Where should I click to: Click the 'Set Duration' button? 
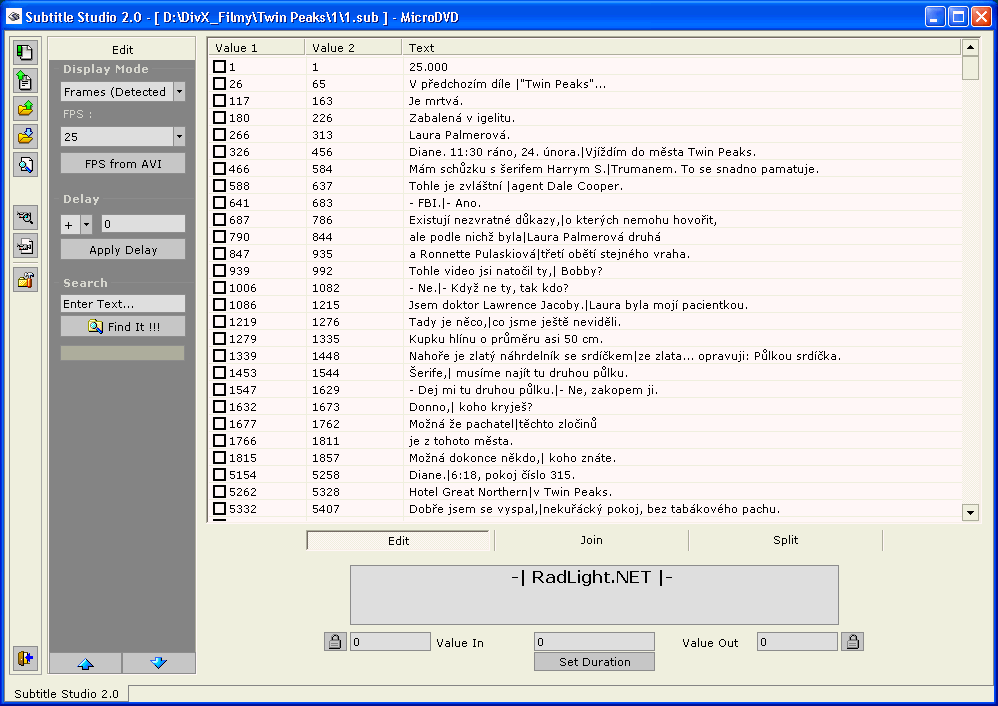(x=594, y=661)
